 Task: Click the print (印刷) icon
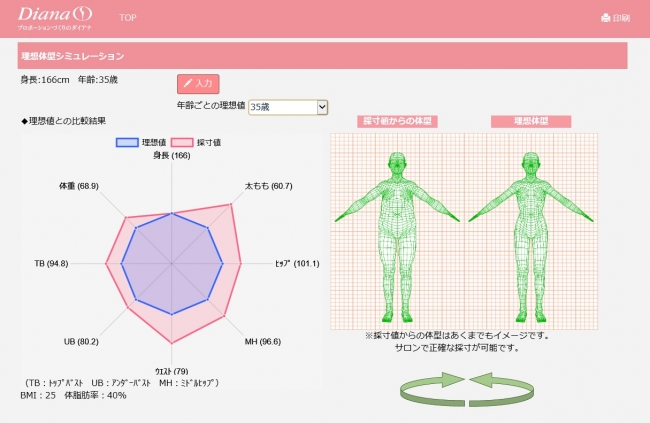[x=605, y=18]
